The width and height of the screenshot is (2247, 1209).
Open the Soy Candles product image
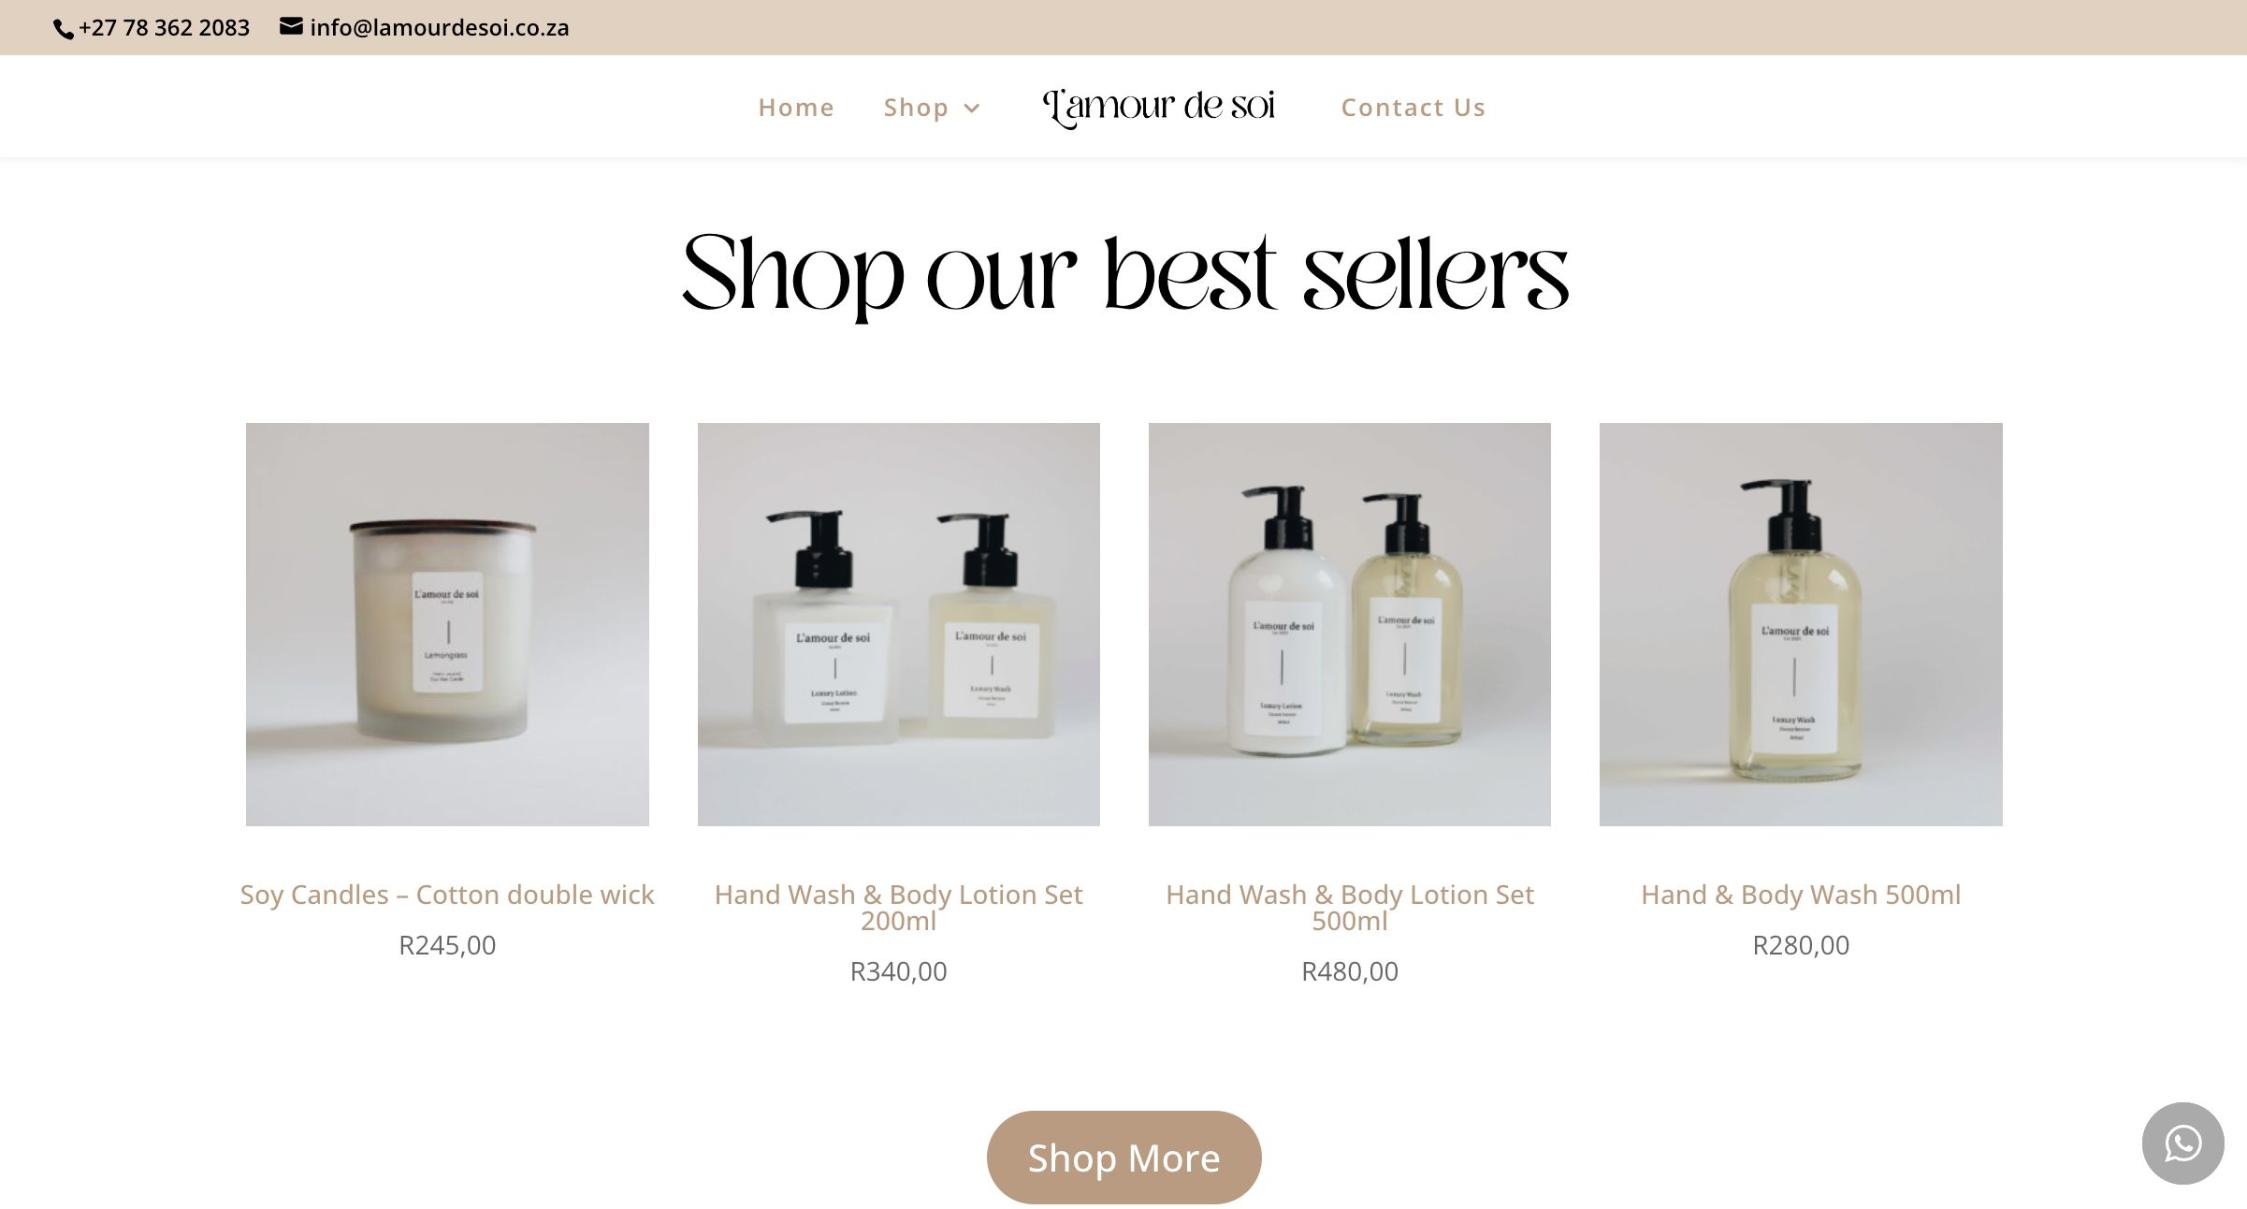point(447,624)
